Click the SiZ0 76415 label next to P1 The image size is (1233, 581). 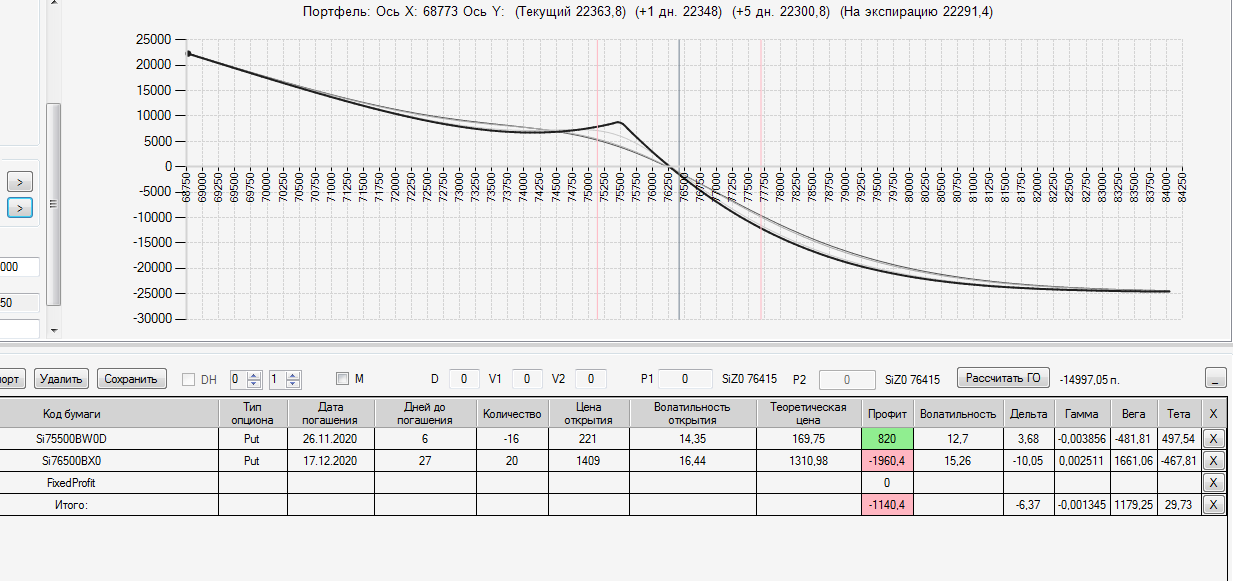(x=750, y=379)
